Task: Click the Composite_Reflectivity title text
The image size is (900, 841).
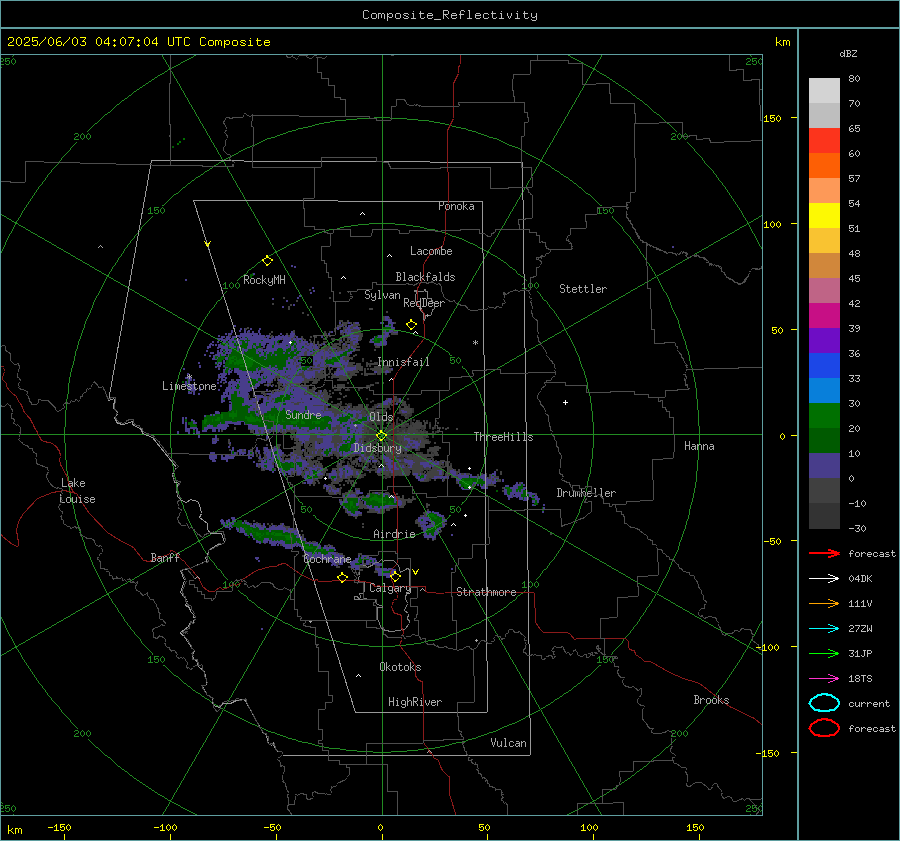Action: (x=450, y=15)
